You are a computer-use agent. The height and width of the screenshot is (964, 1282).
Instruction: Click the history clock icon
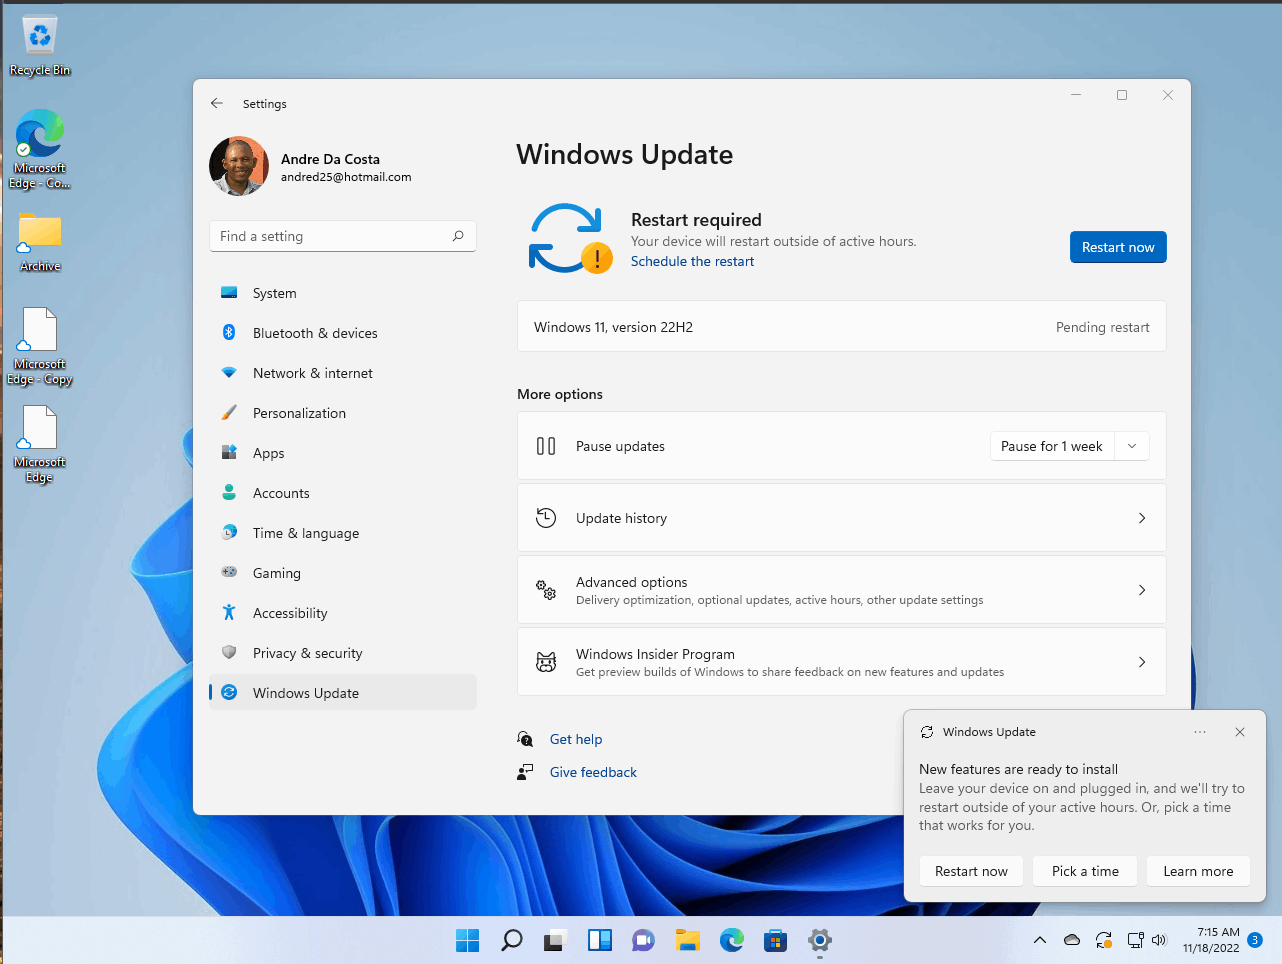click(x=546, y=518)
